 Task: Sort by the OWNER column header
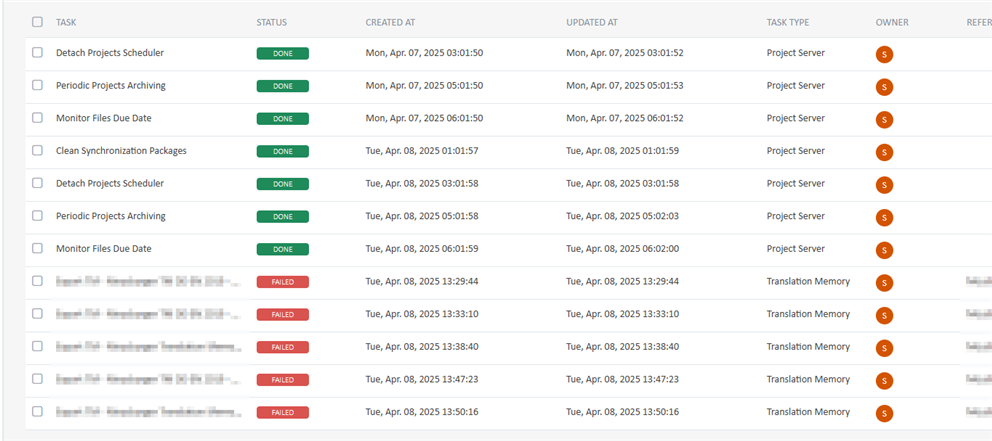[x=892, y=22]
